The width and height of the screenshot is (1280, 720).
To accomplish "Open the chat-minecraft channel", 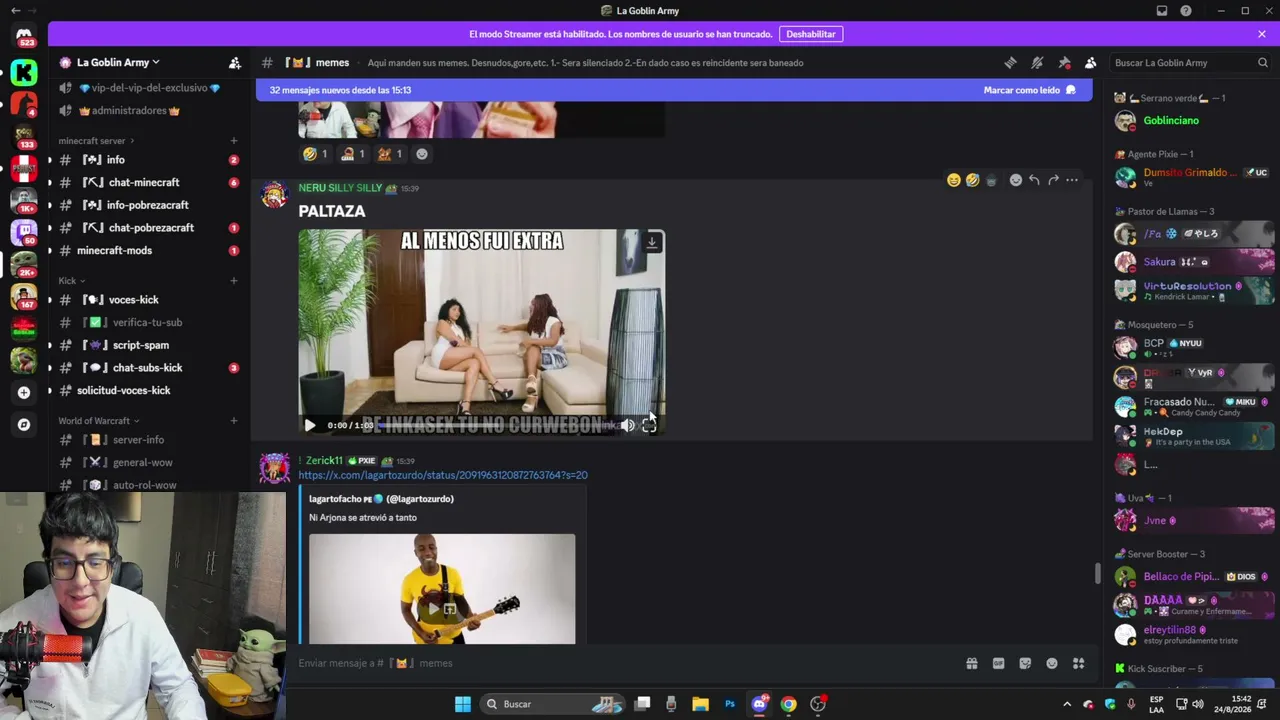I will pyautogui.click(x=148, y=183).
